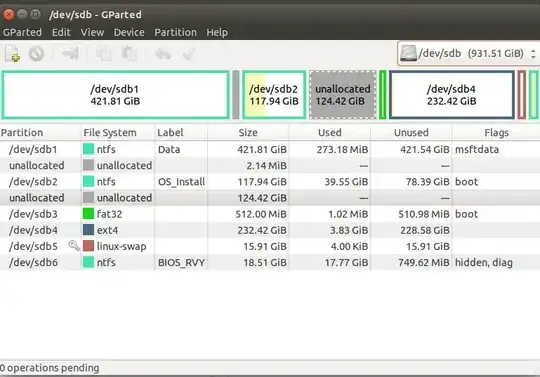The width and height of the screenshot is (540, 377).
Task: Sort by the Used column header
Action: tap(330, 133)
